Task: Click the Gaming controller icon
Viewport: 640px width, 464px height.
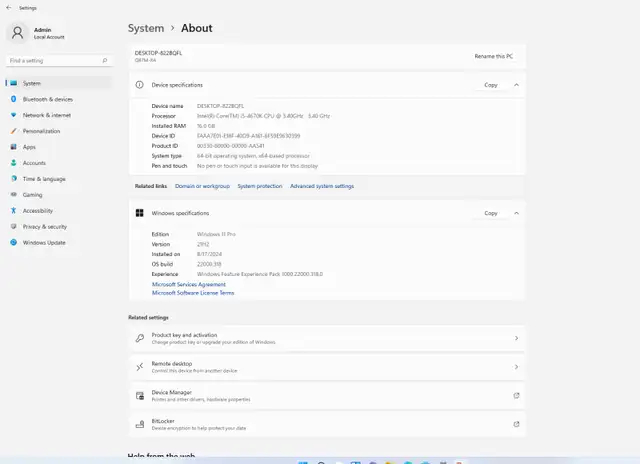Action: (x=13, y=195)
